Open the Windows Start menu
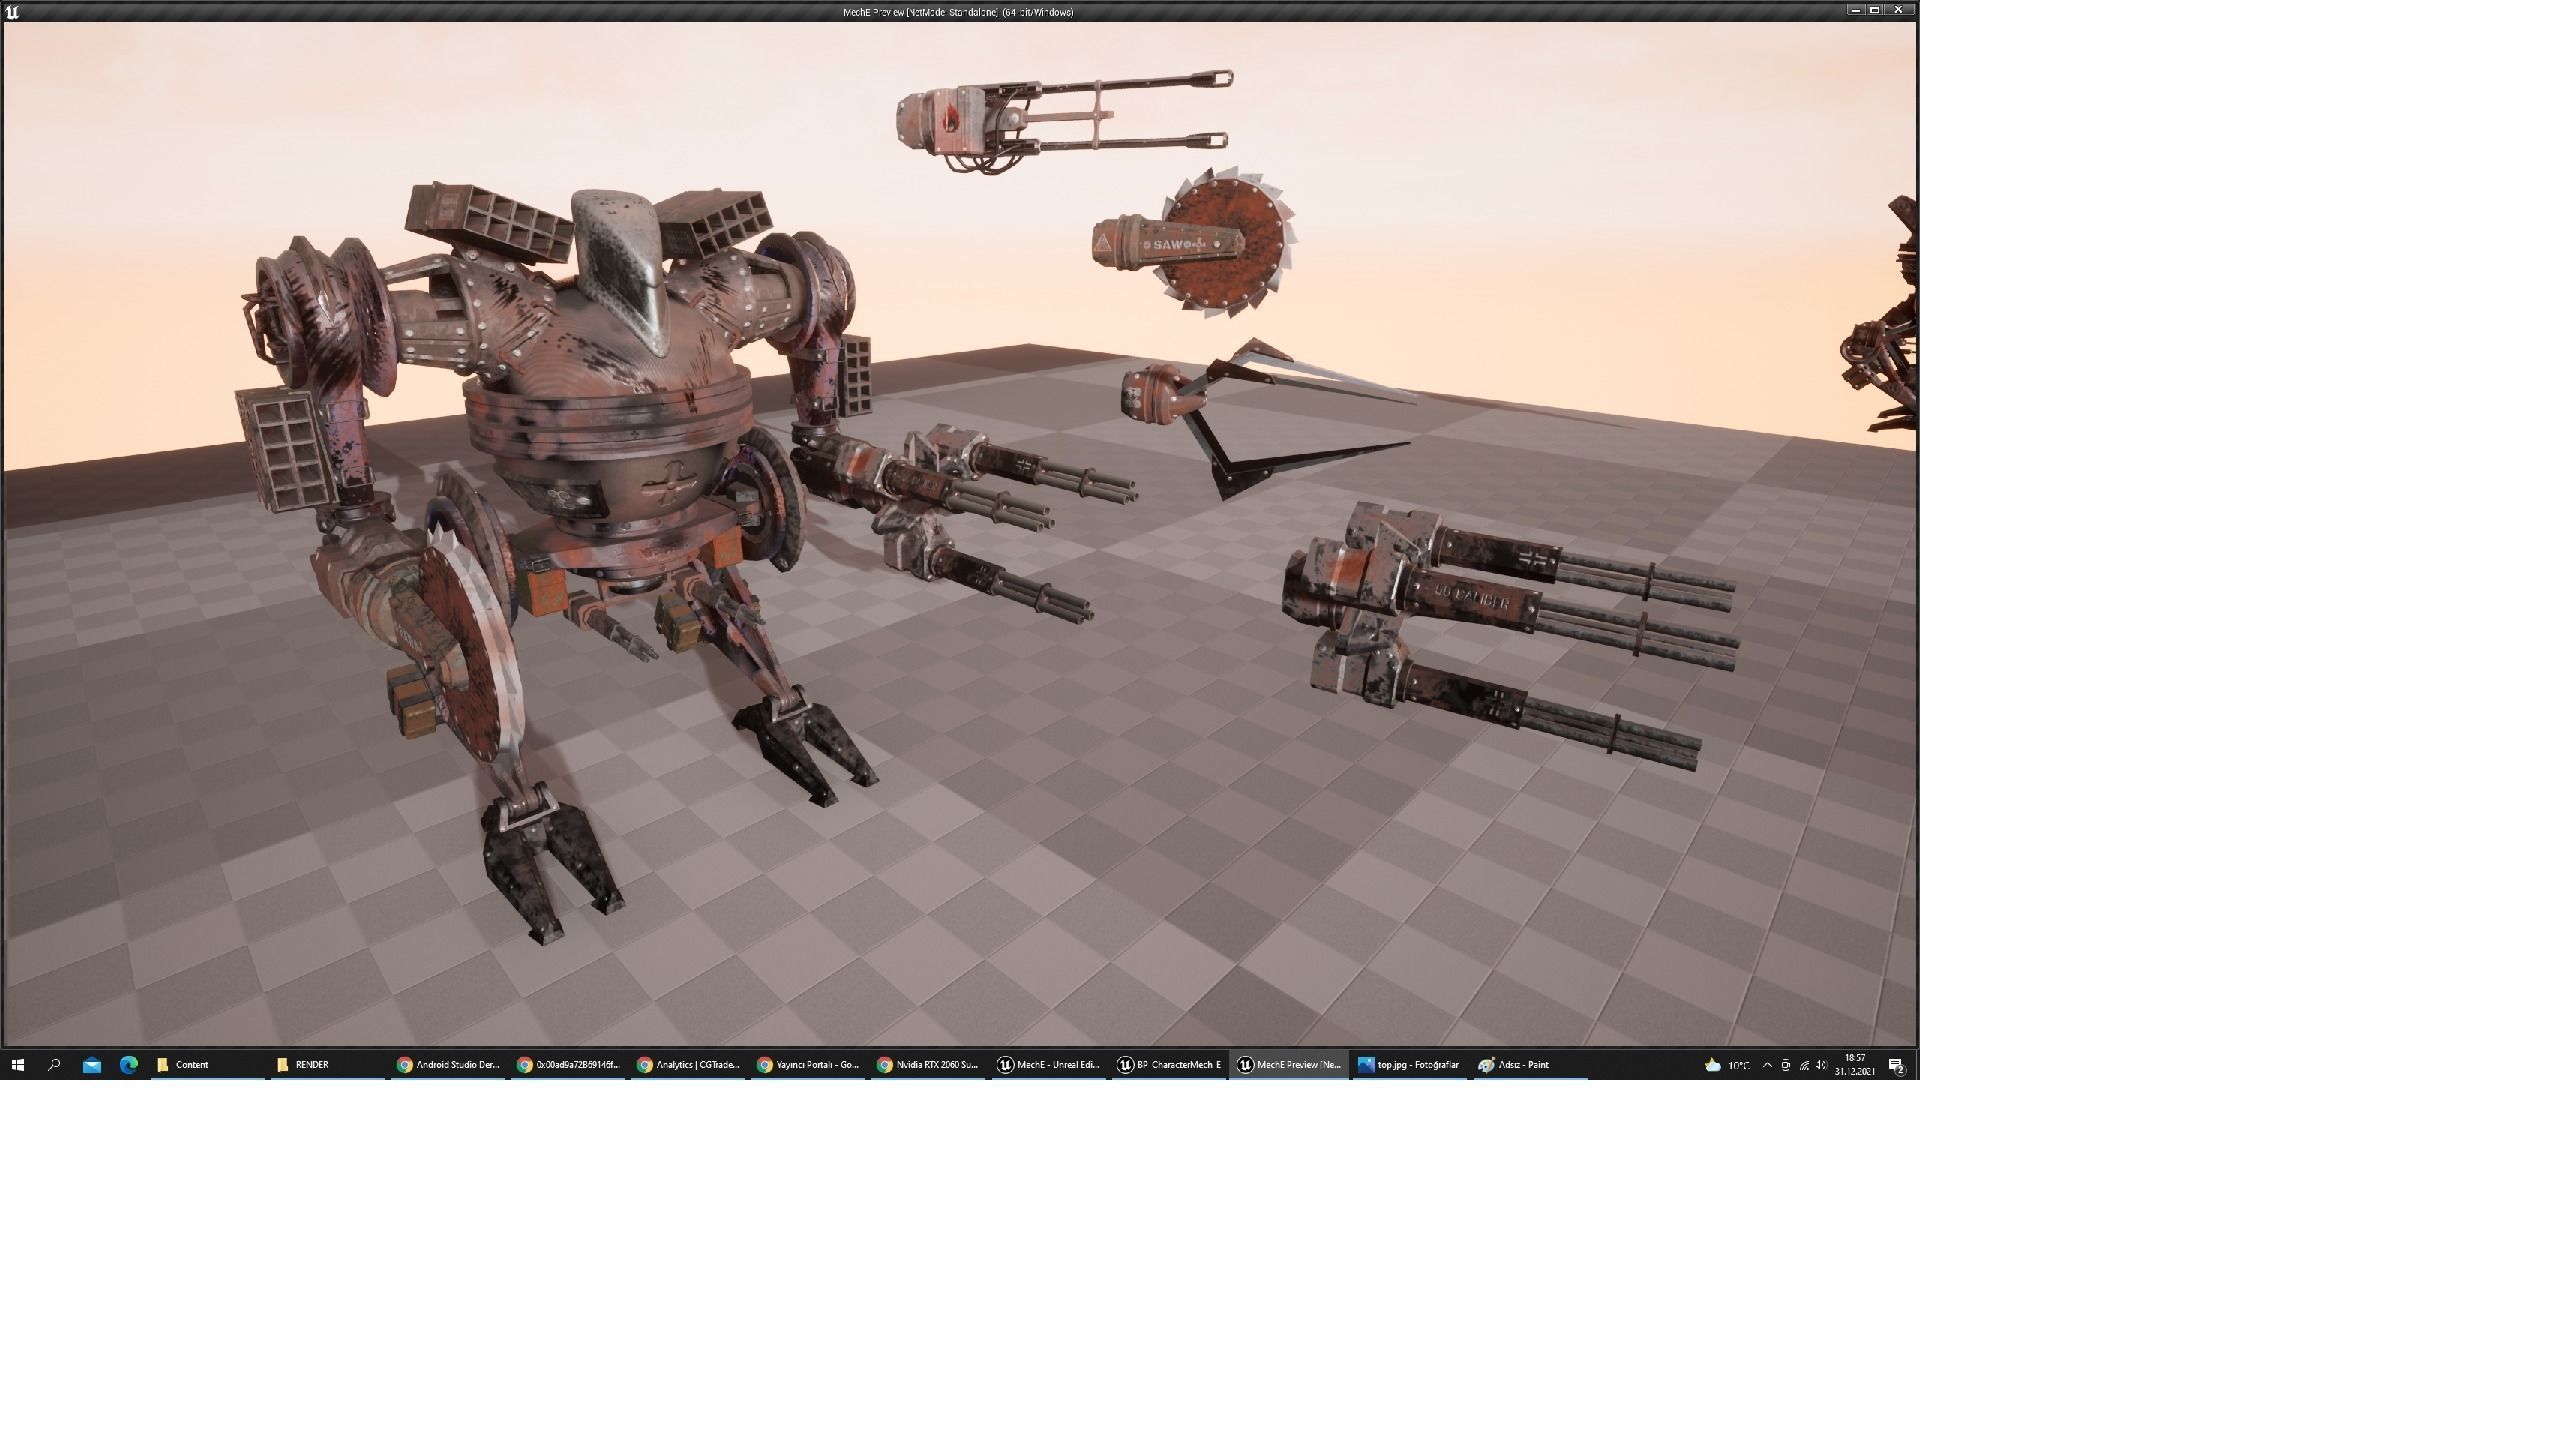The image size is (2560, 1440). (17, 1065)
